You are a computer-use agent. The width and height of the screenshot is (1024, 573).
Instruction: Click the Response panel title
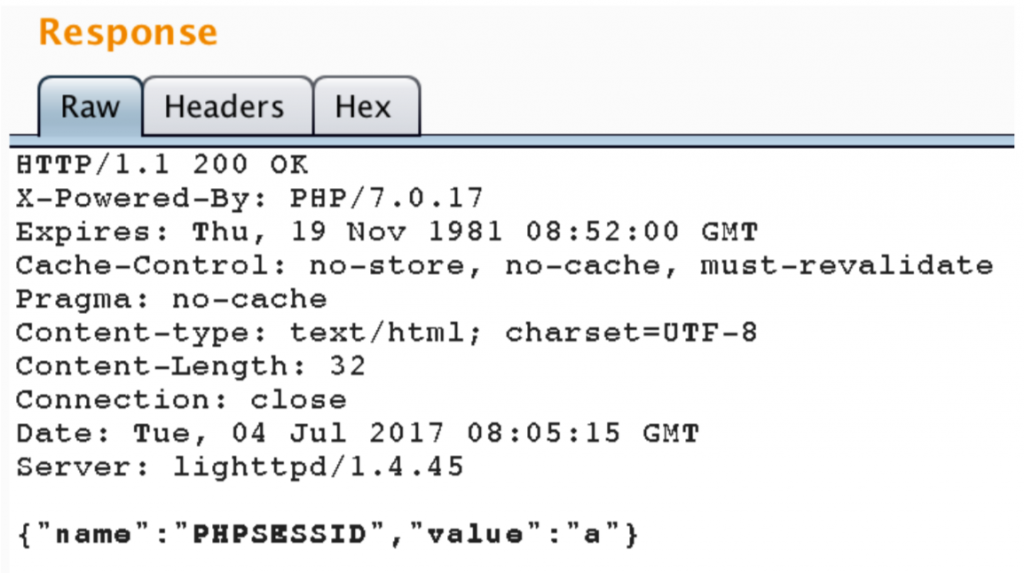pos(128,32)
